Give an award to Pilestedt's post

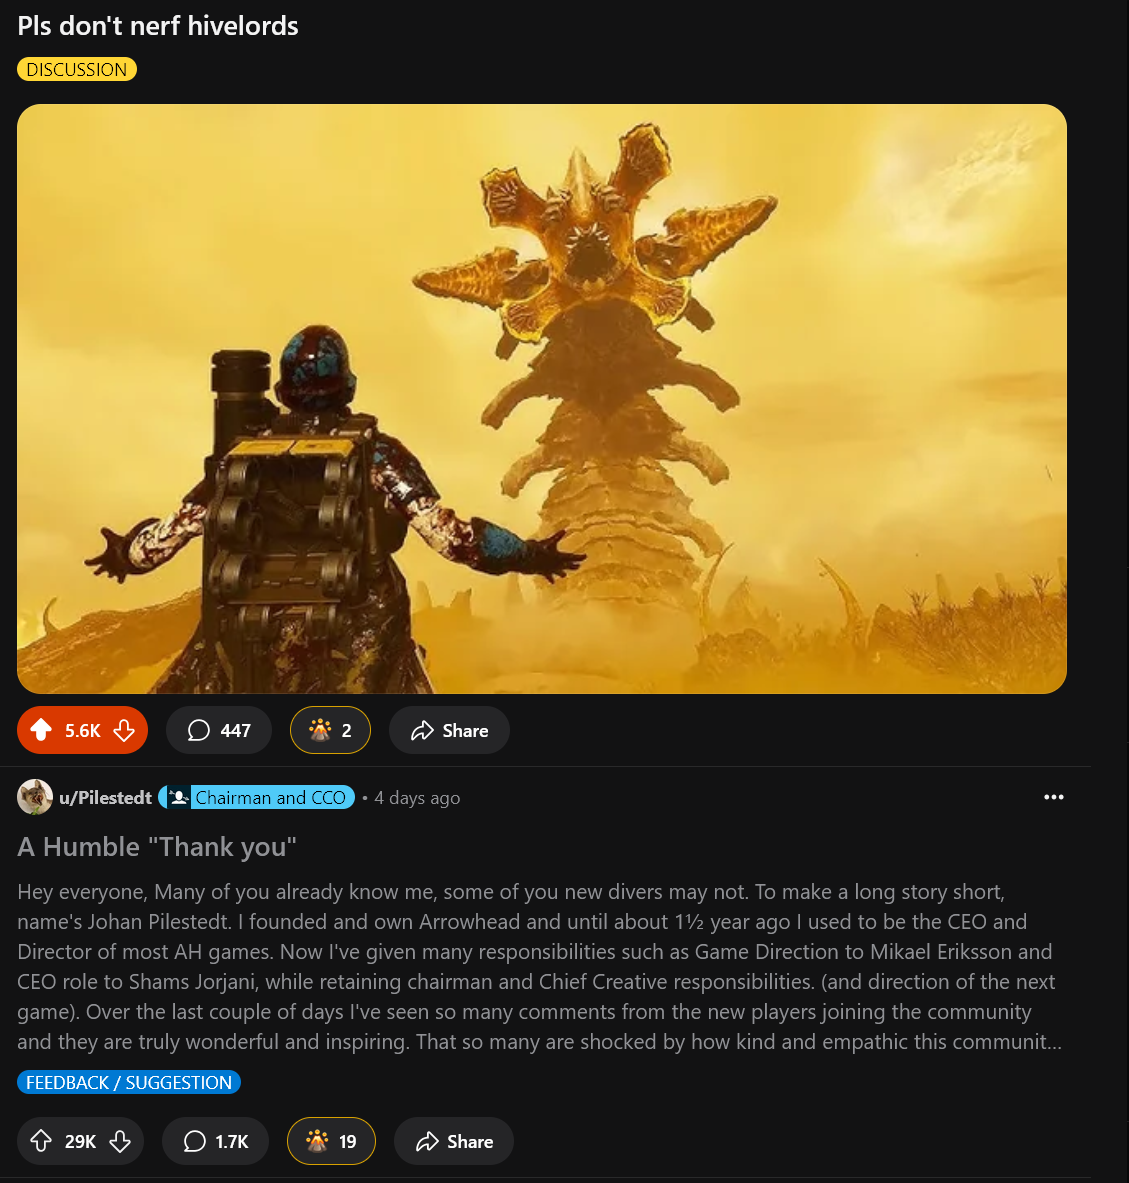331,1141
